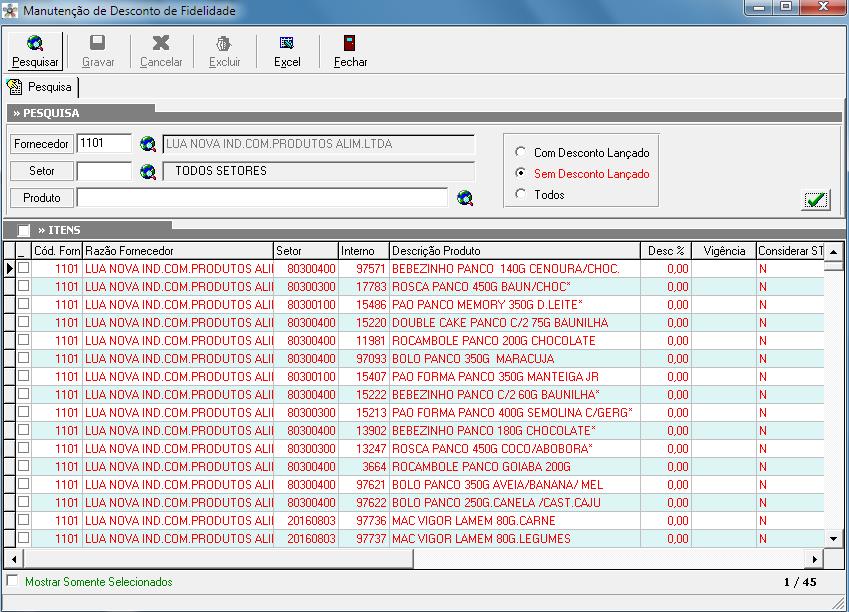Click the Interno column header

click(364, 251)
